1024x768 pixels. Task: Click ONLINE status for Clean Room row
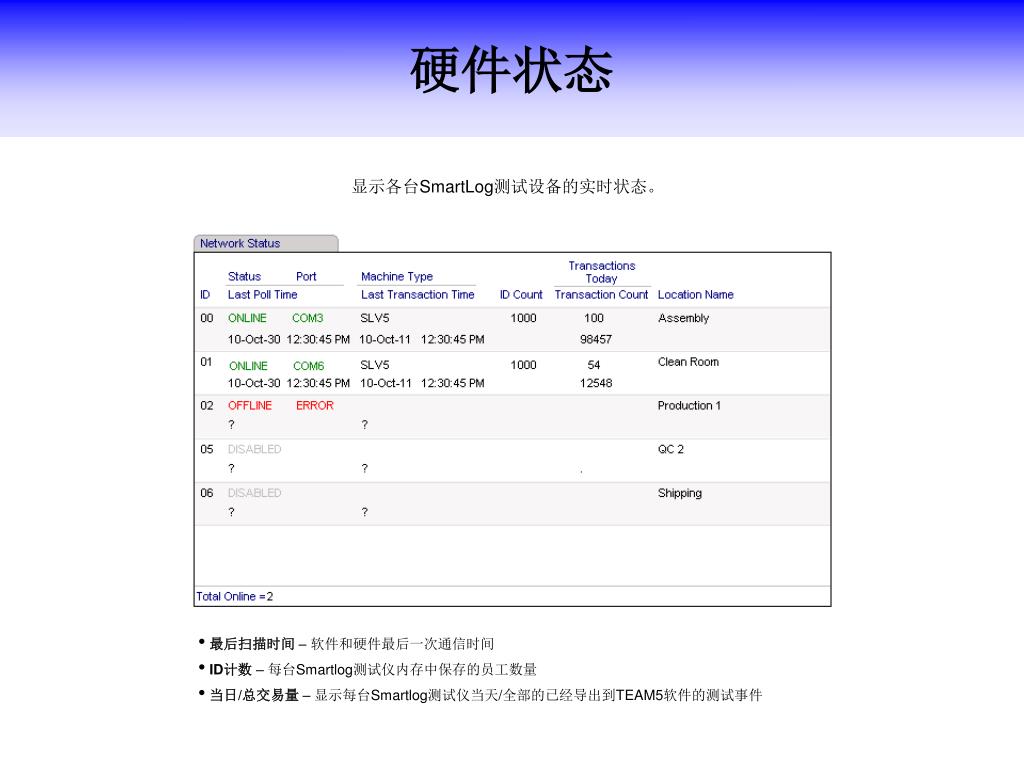pyautogui.click(x=248, y=366)
